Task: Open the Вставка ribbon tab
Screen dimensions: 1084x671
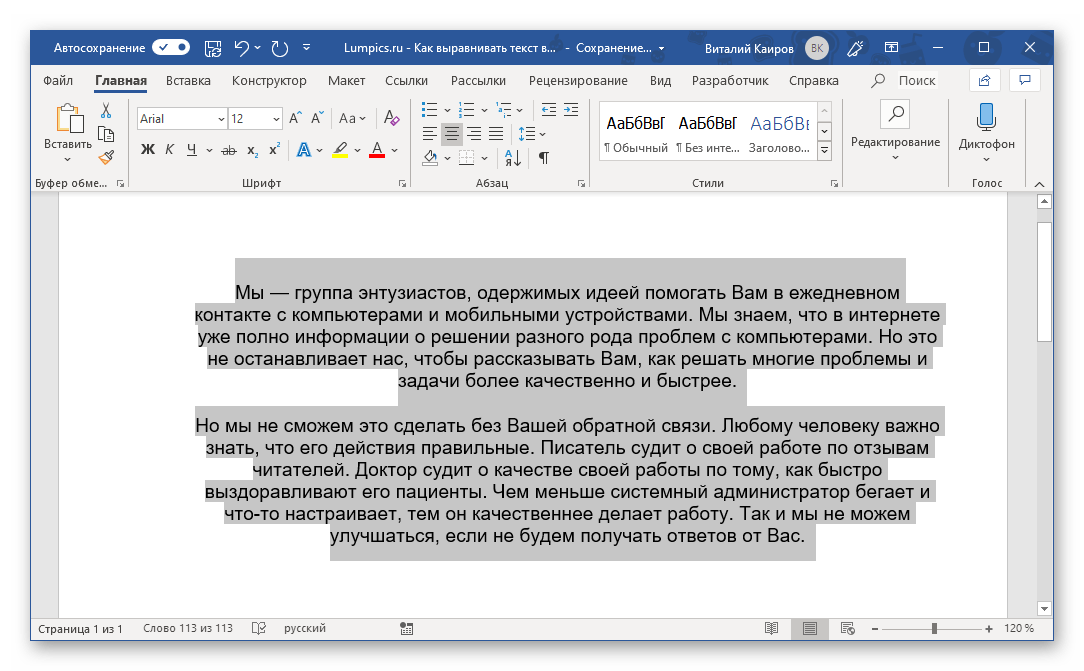Action: 188,80
